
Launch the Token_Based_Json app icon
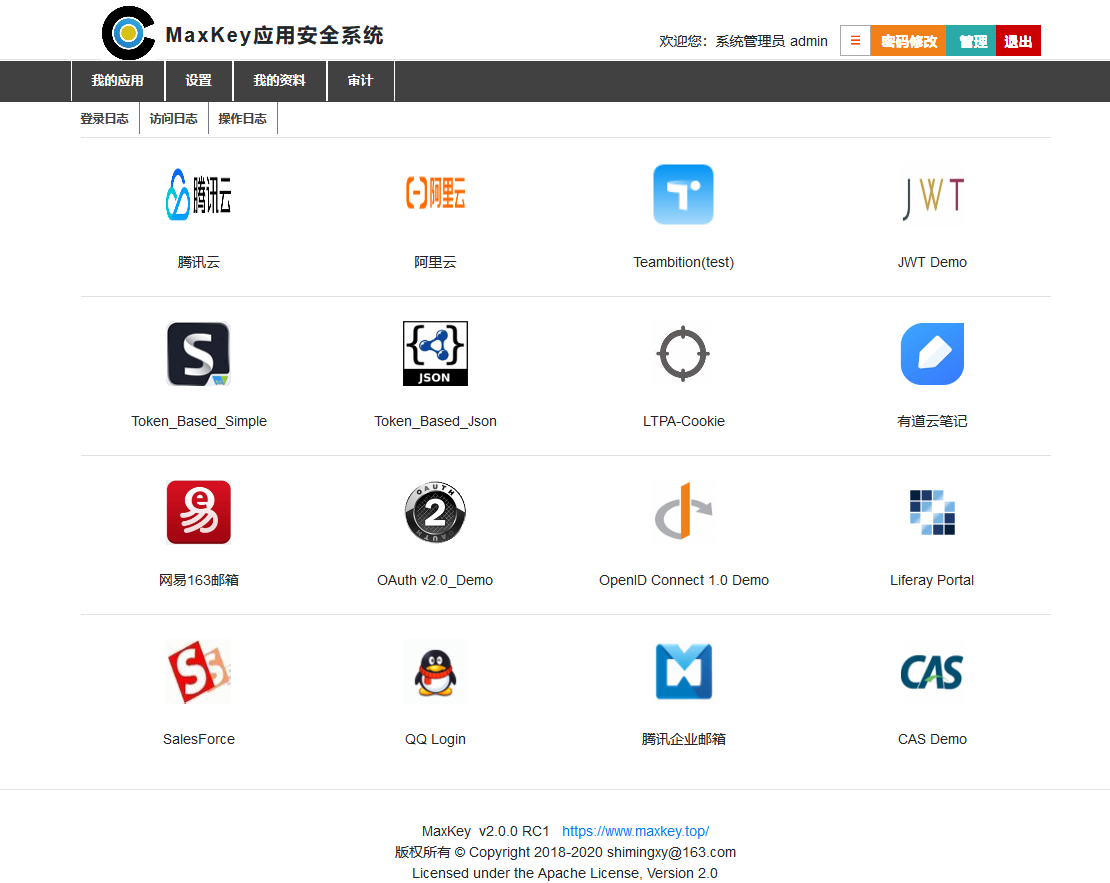click(x=435, y=353)
